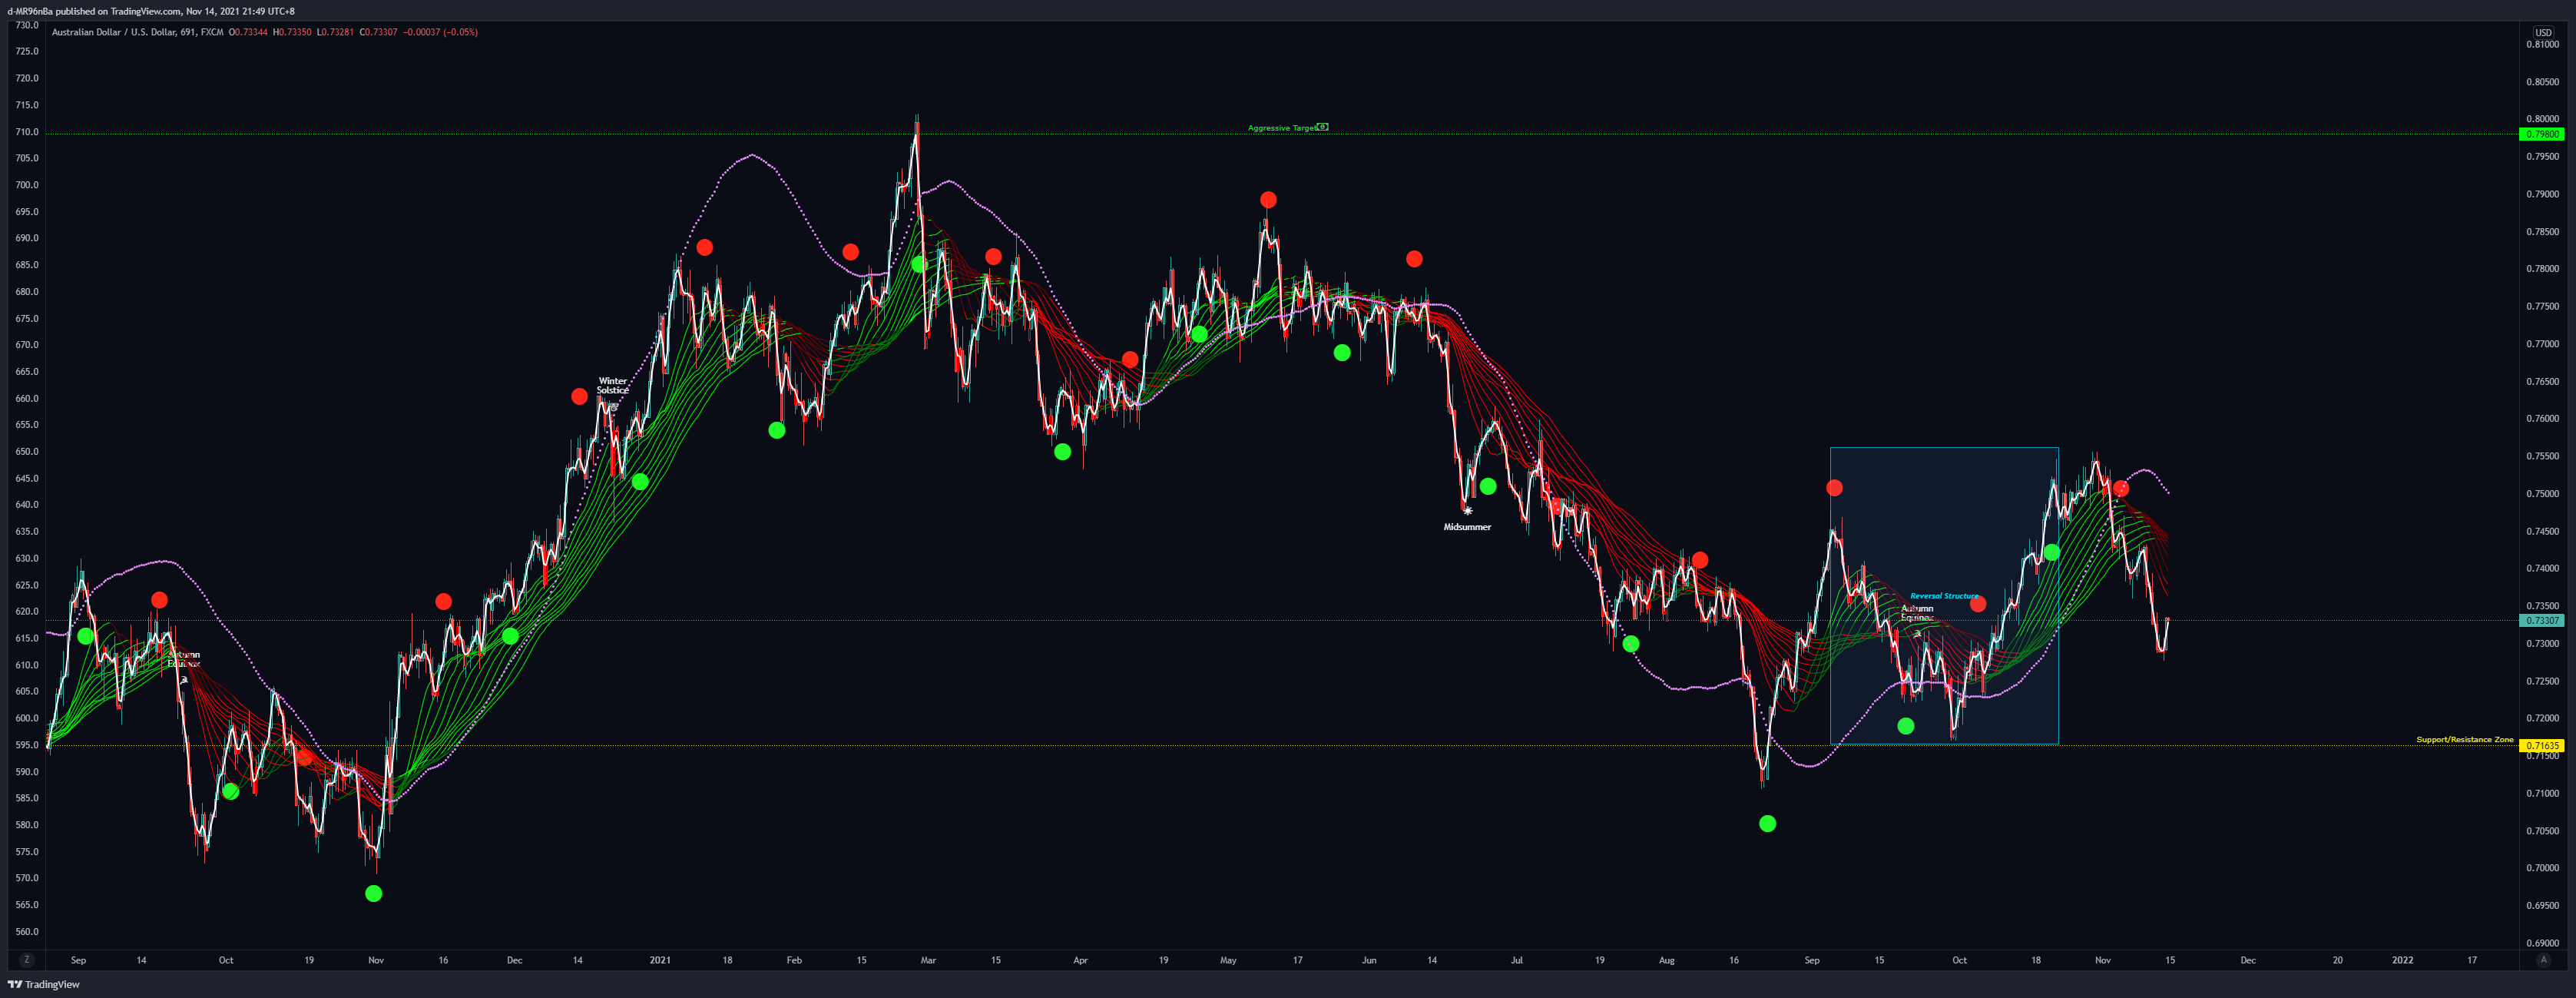Screen dimensions: 2576x998
Task: Click the open value O0.73344
Action: click(248, 32)
